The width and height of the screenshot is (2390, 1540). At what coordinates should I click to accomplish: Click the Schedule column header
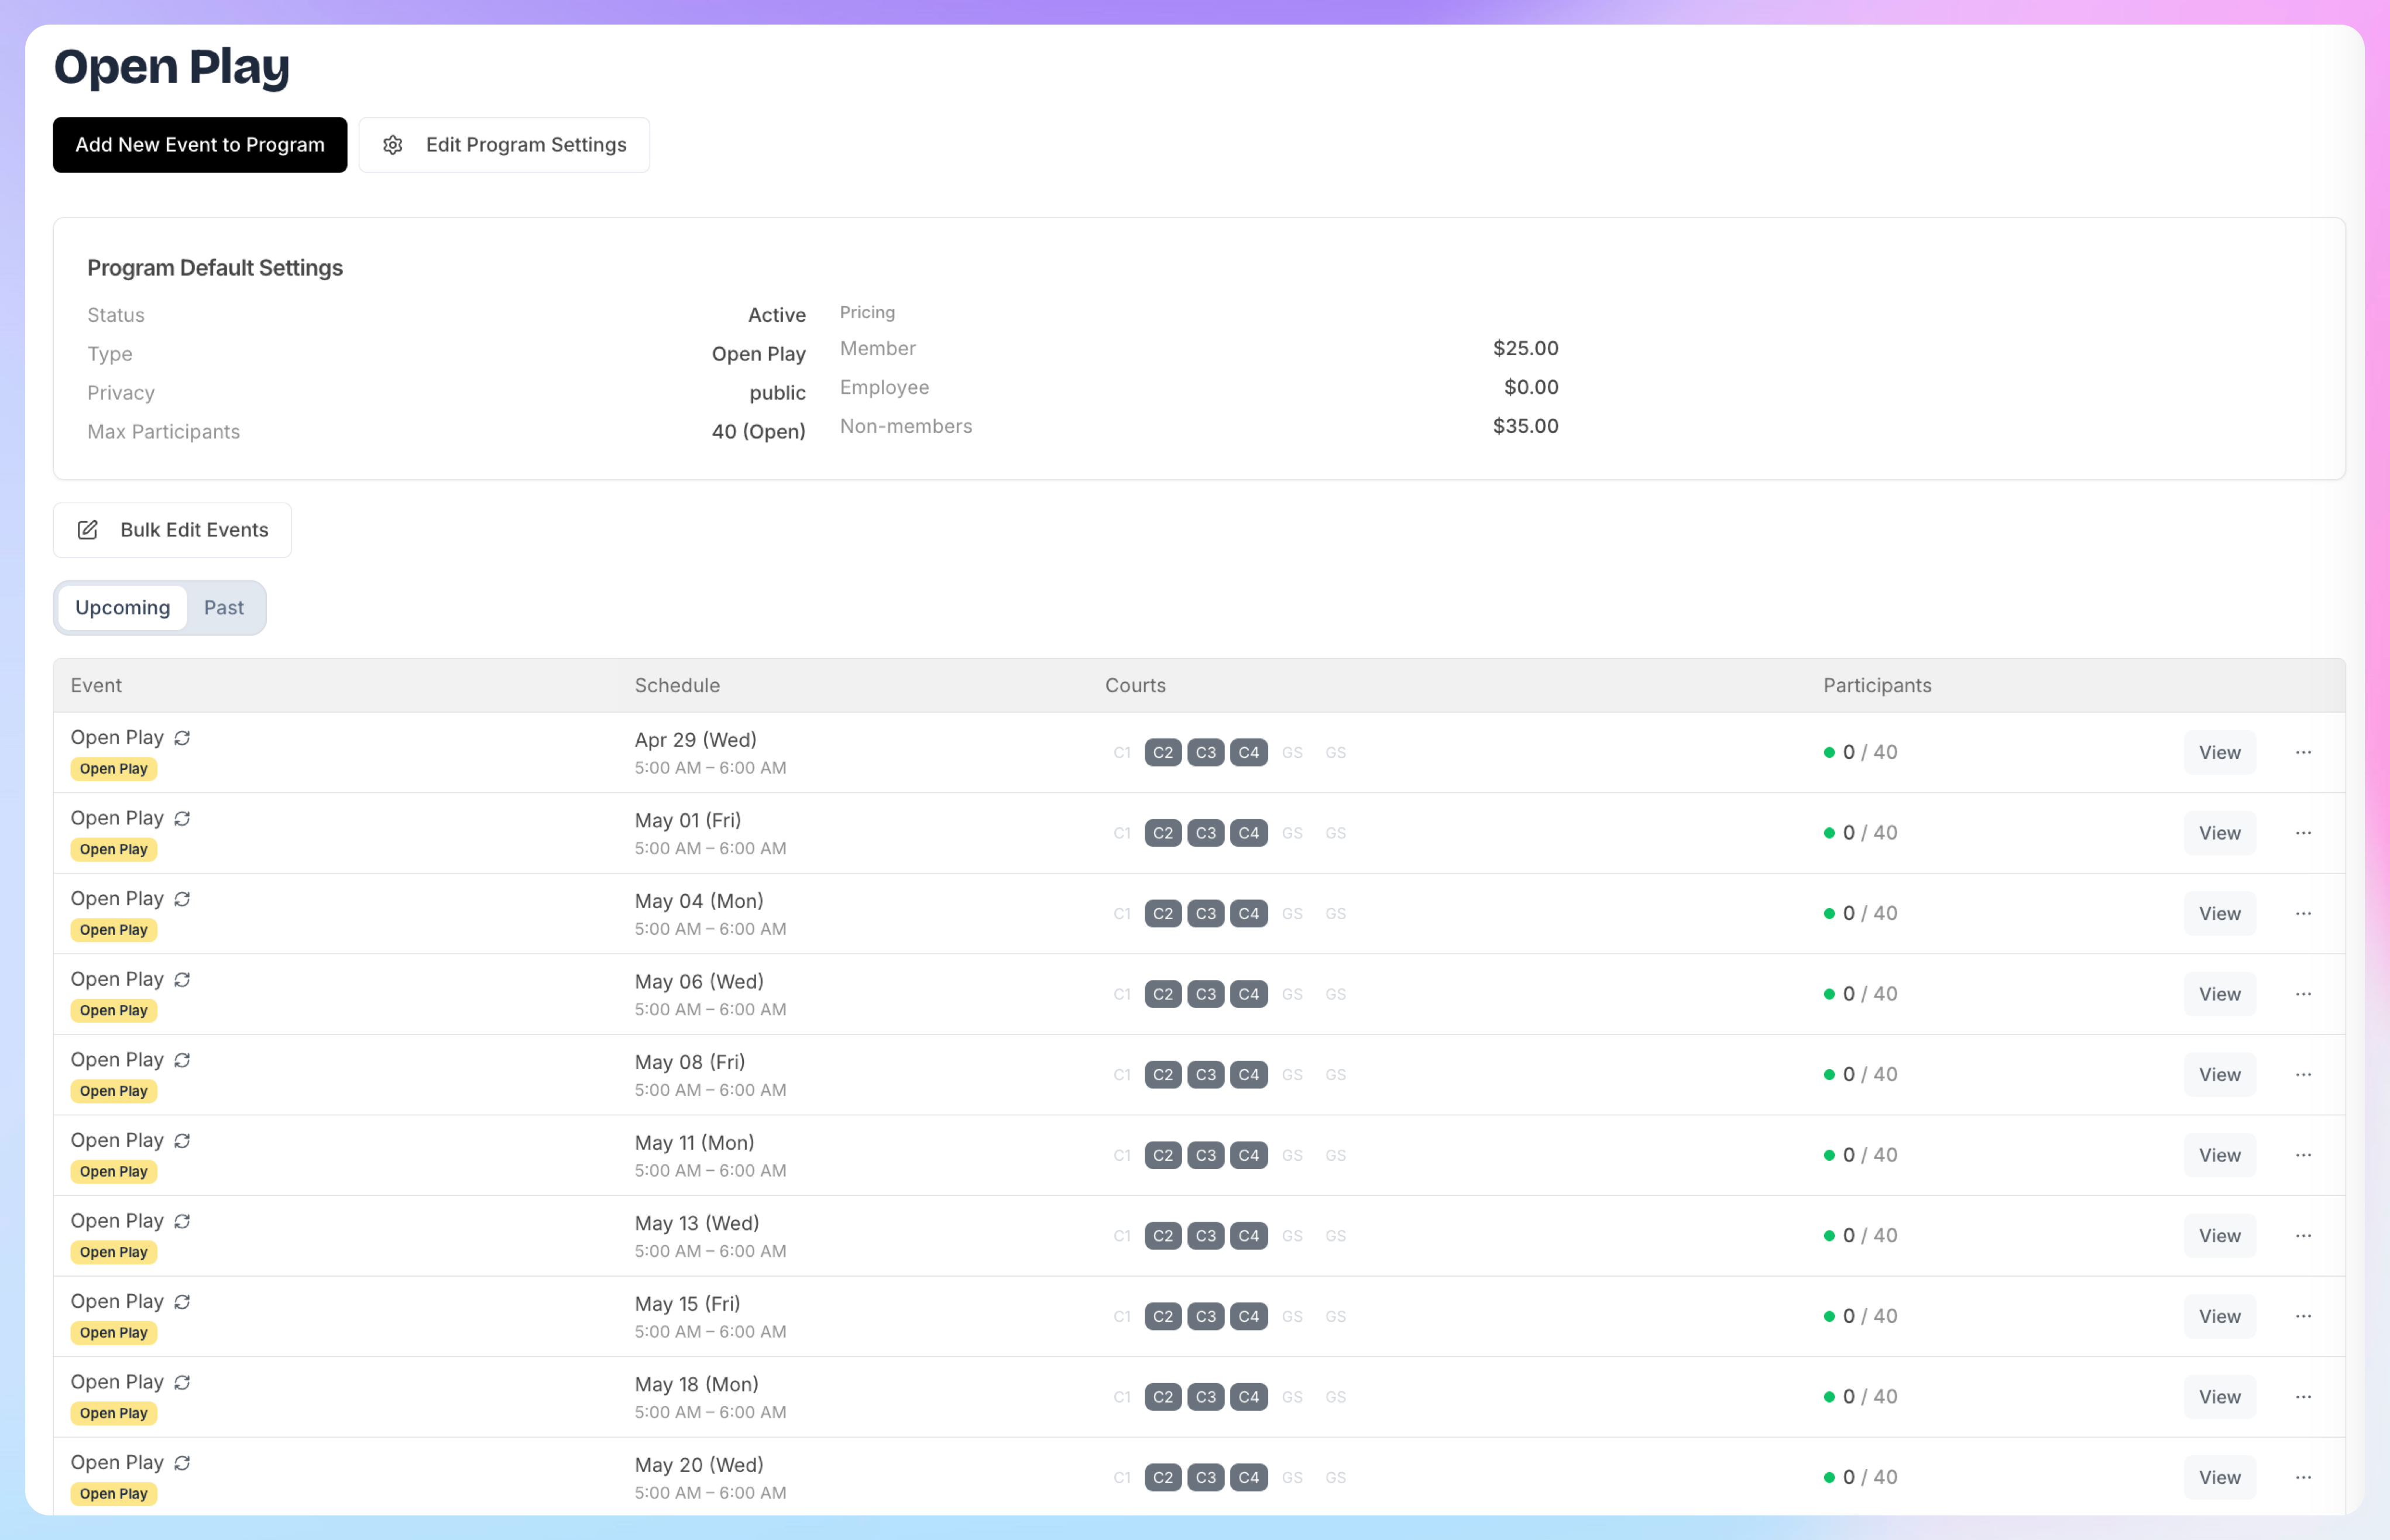(677, 686)
